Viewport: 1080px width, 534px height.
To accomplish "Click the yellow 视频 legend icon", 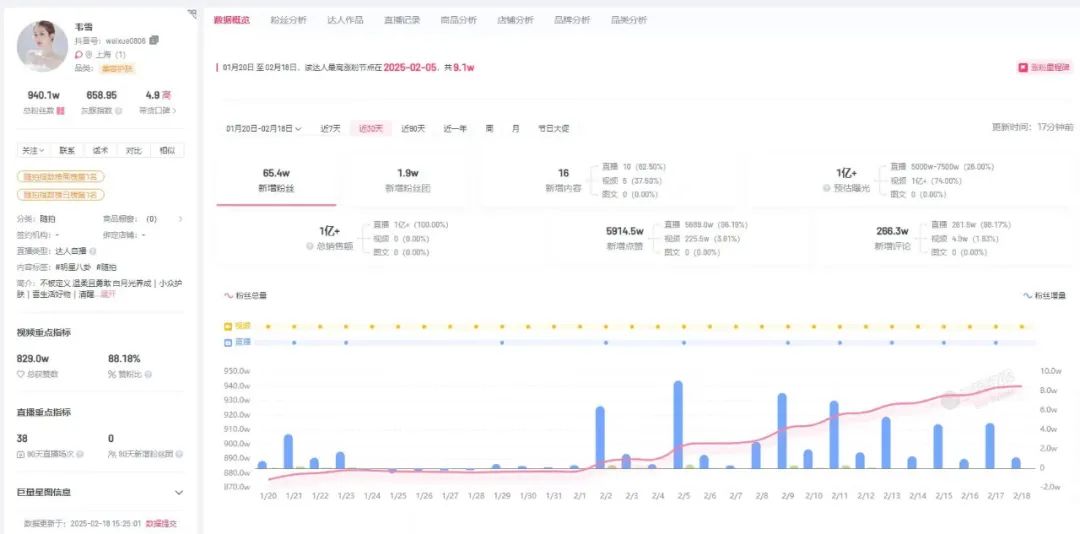I will (x=228, y=326).
